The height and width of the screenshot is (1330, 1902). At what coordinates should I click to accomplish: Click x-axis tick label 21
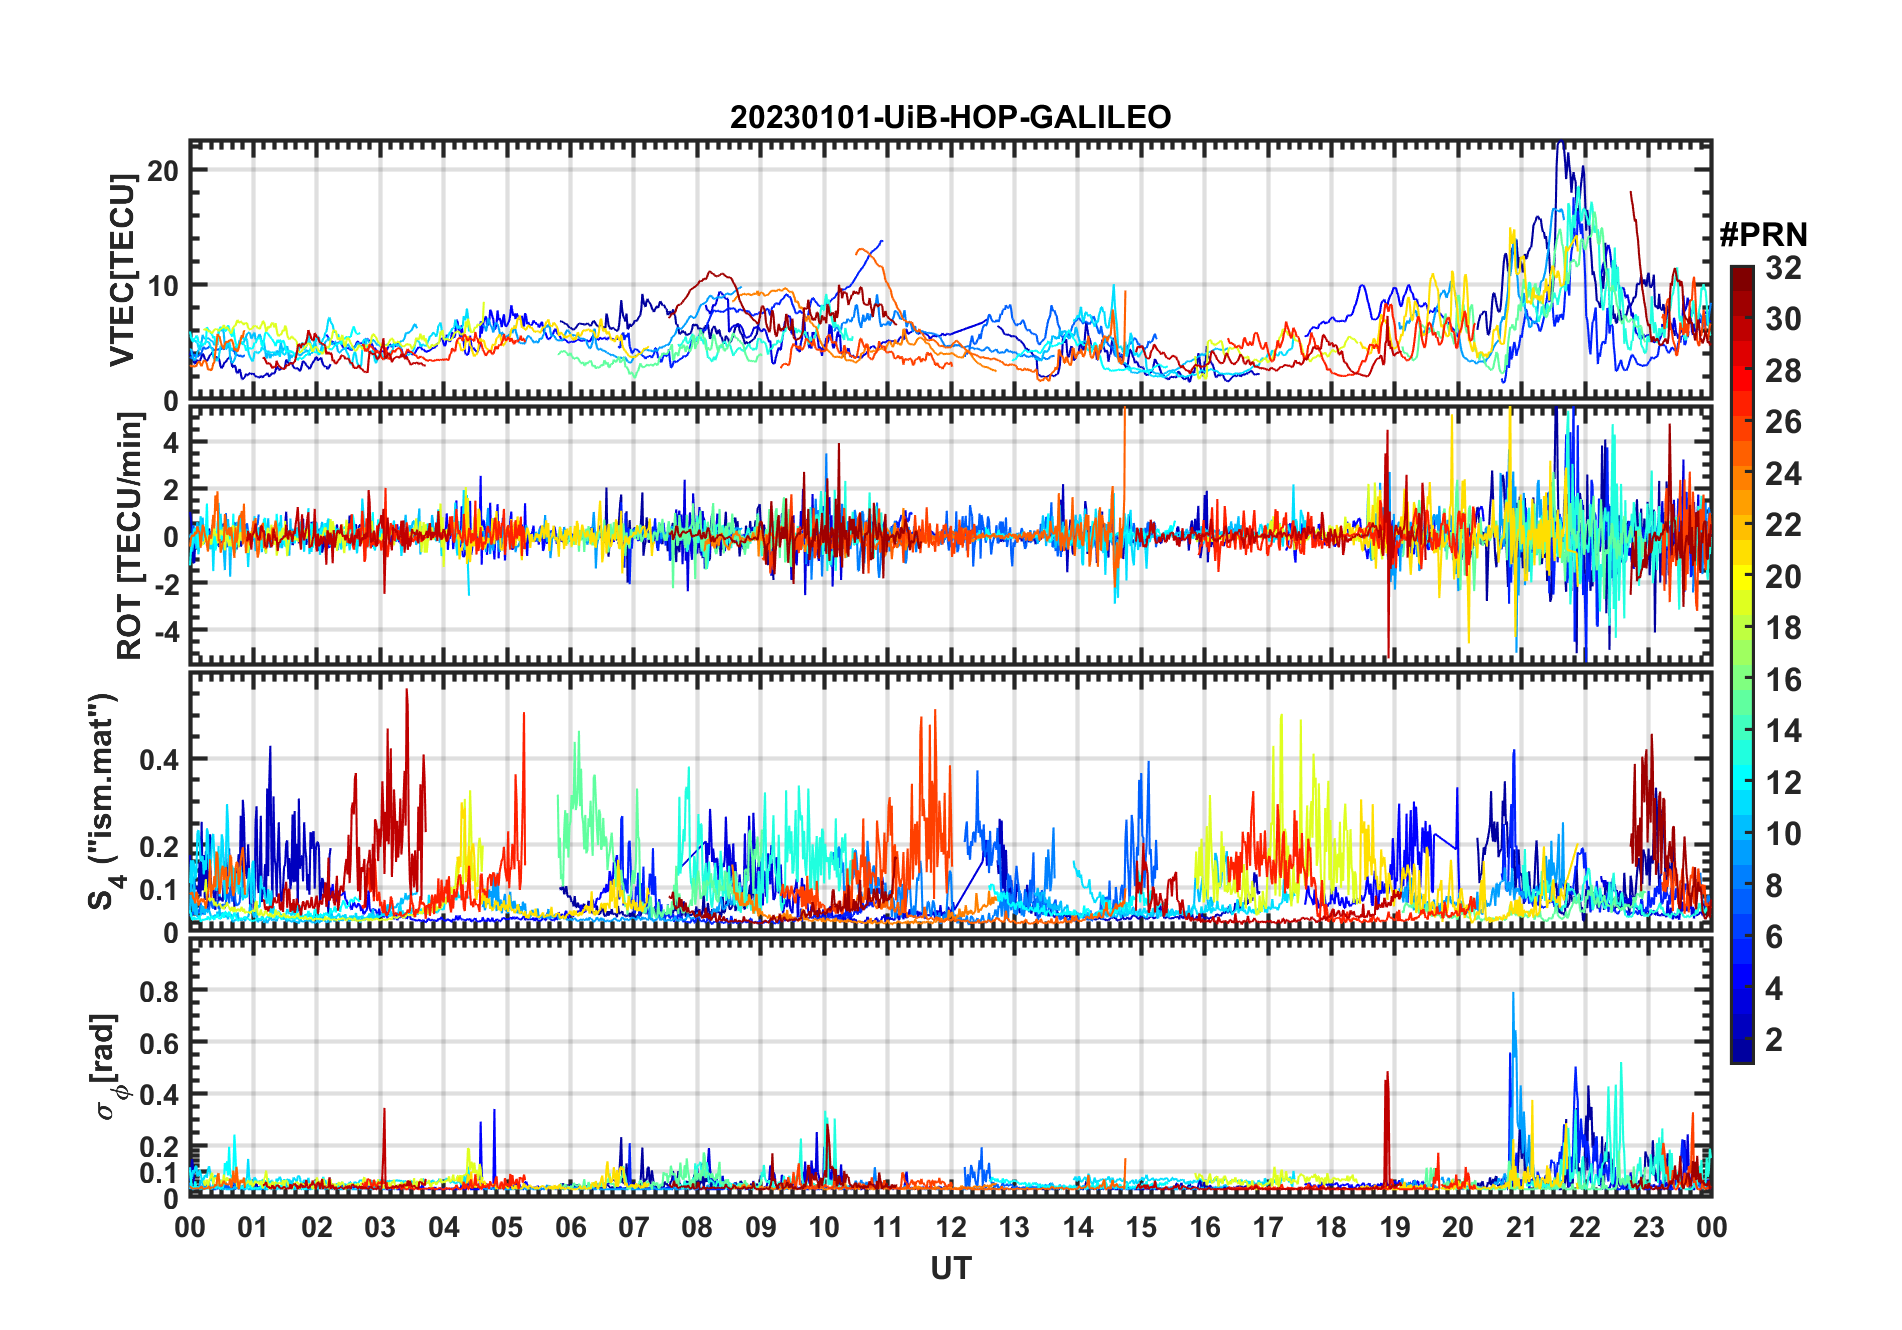(x=1522, y=1228)
